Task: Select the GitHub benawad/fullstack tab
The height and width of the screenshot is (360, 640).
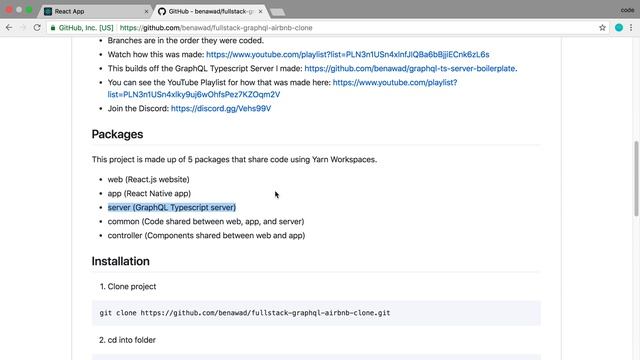Action: pyautogui.click(x=210, y=11)
